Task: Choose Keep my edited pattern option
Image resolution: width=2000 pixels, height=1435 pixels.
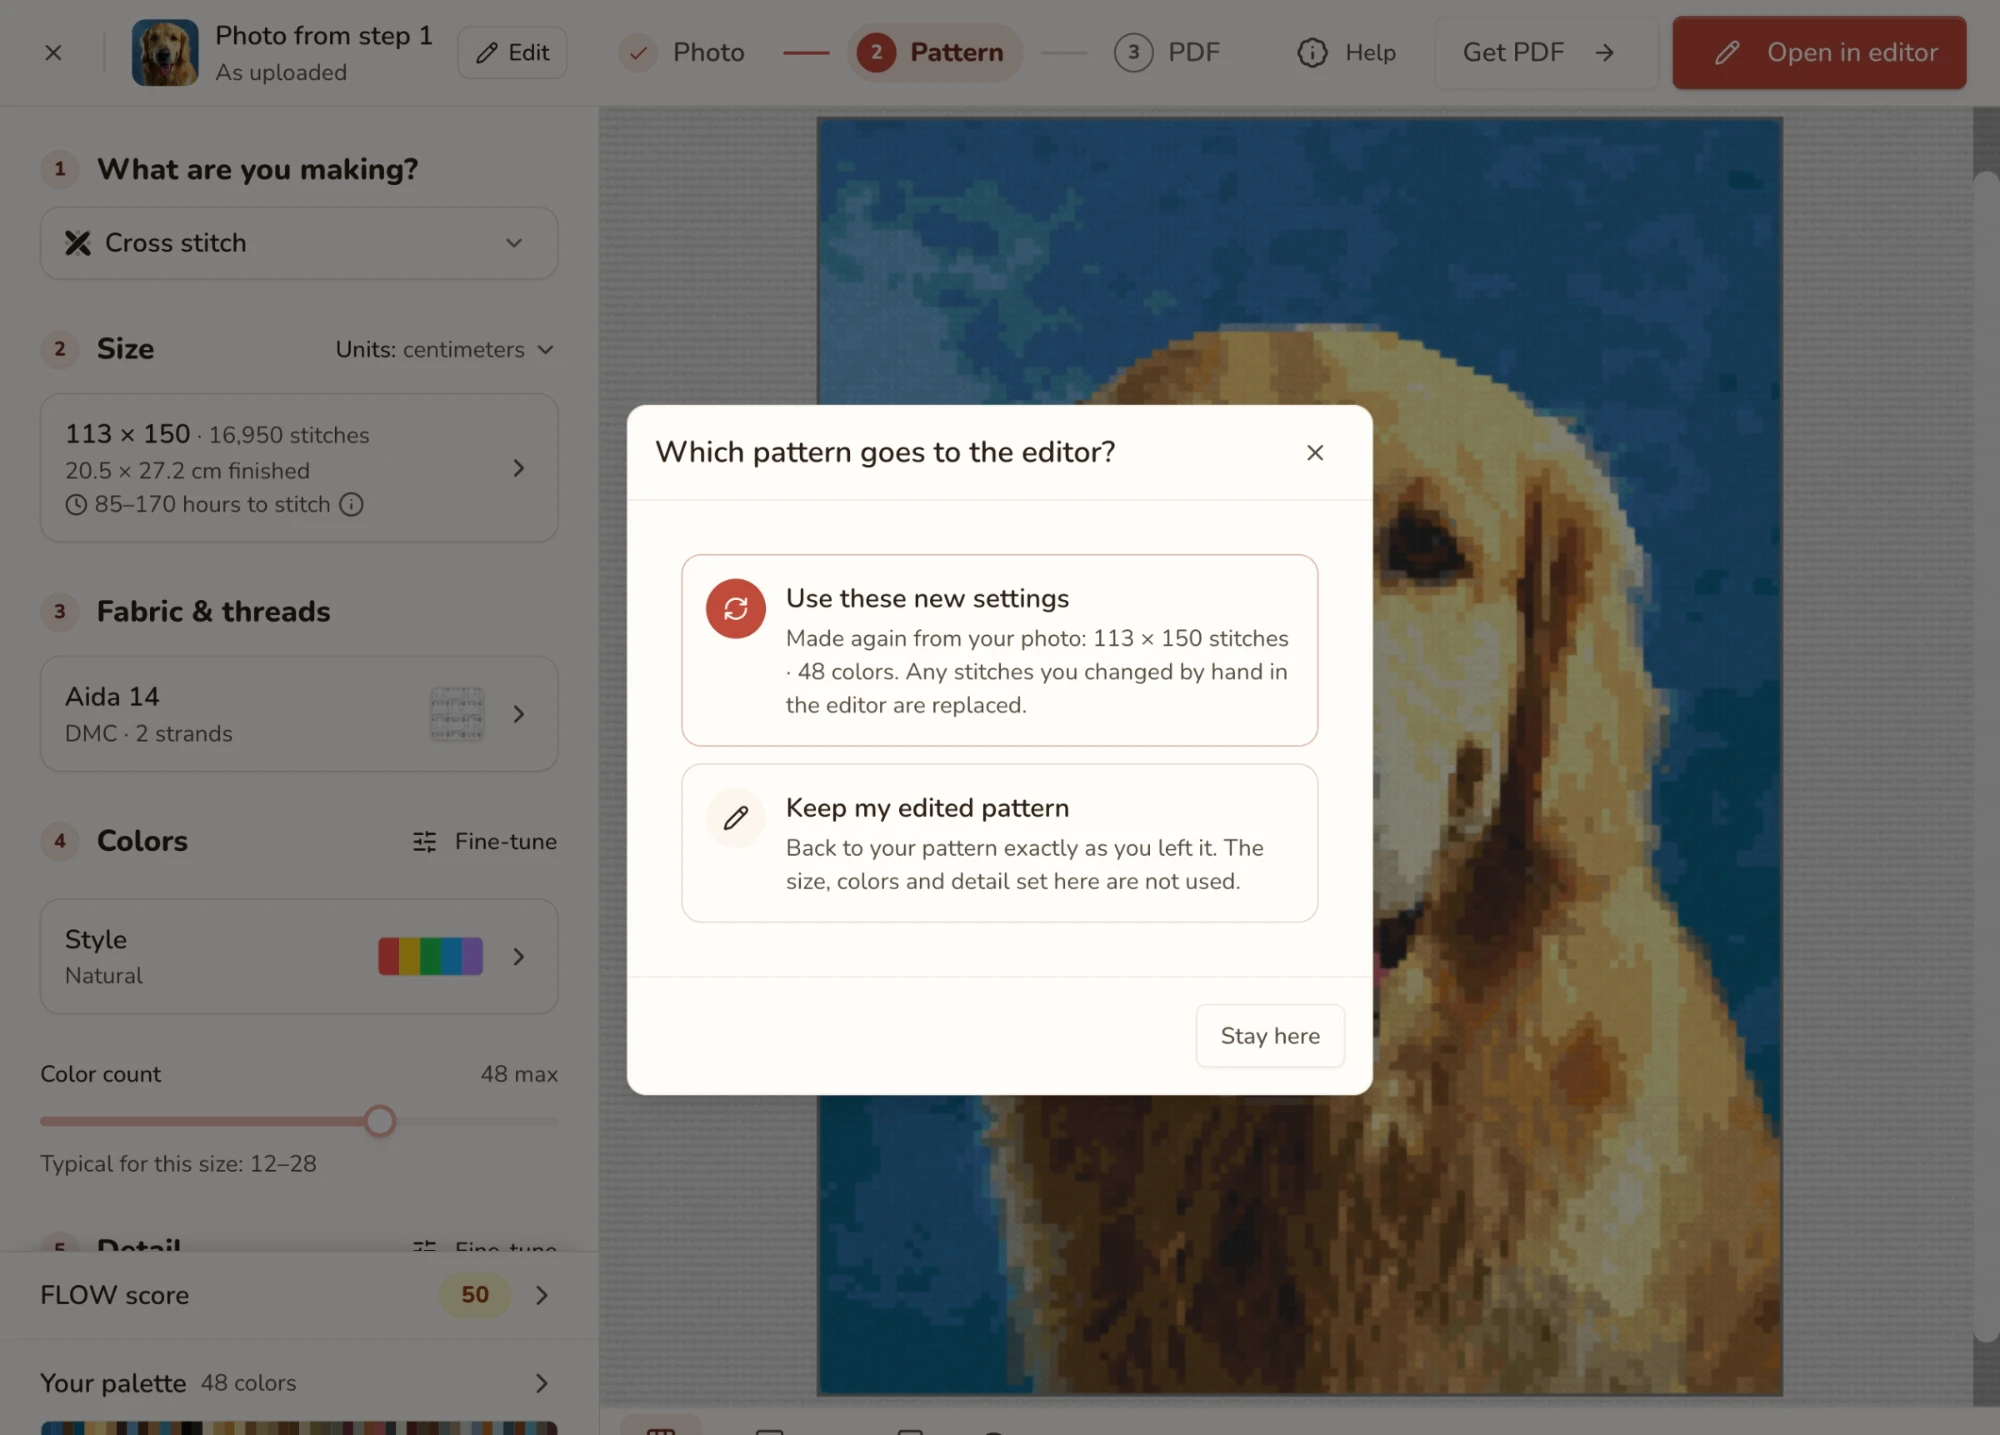Action: [1000, 843]
